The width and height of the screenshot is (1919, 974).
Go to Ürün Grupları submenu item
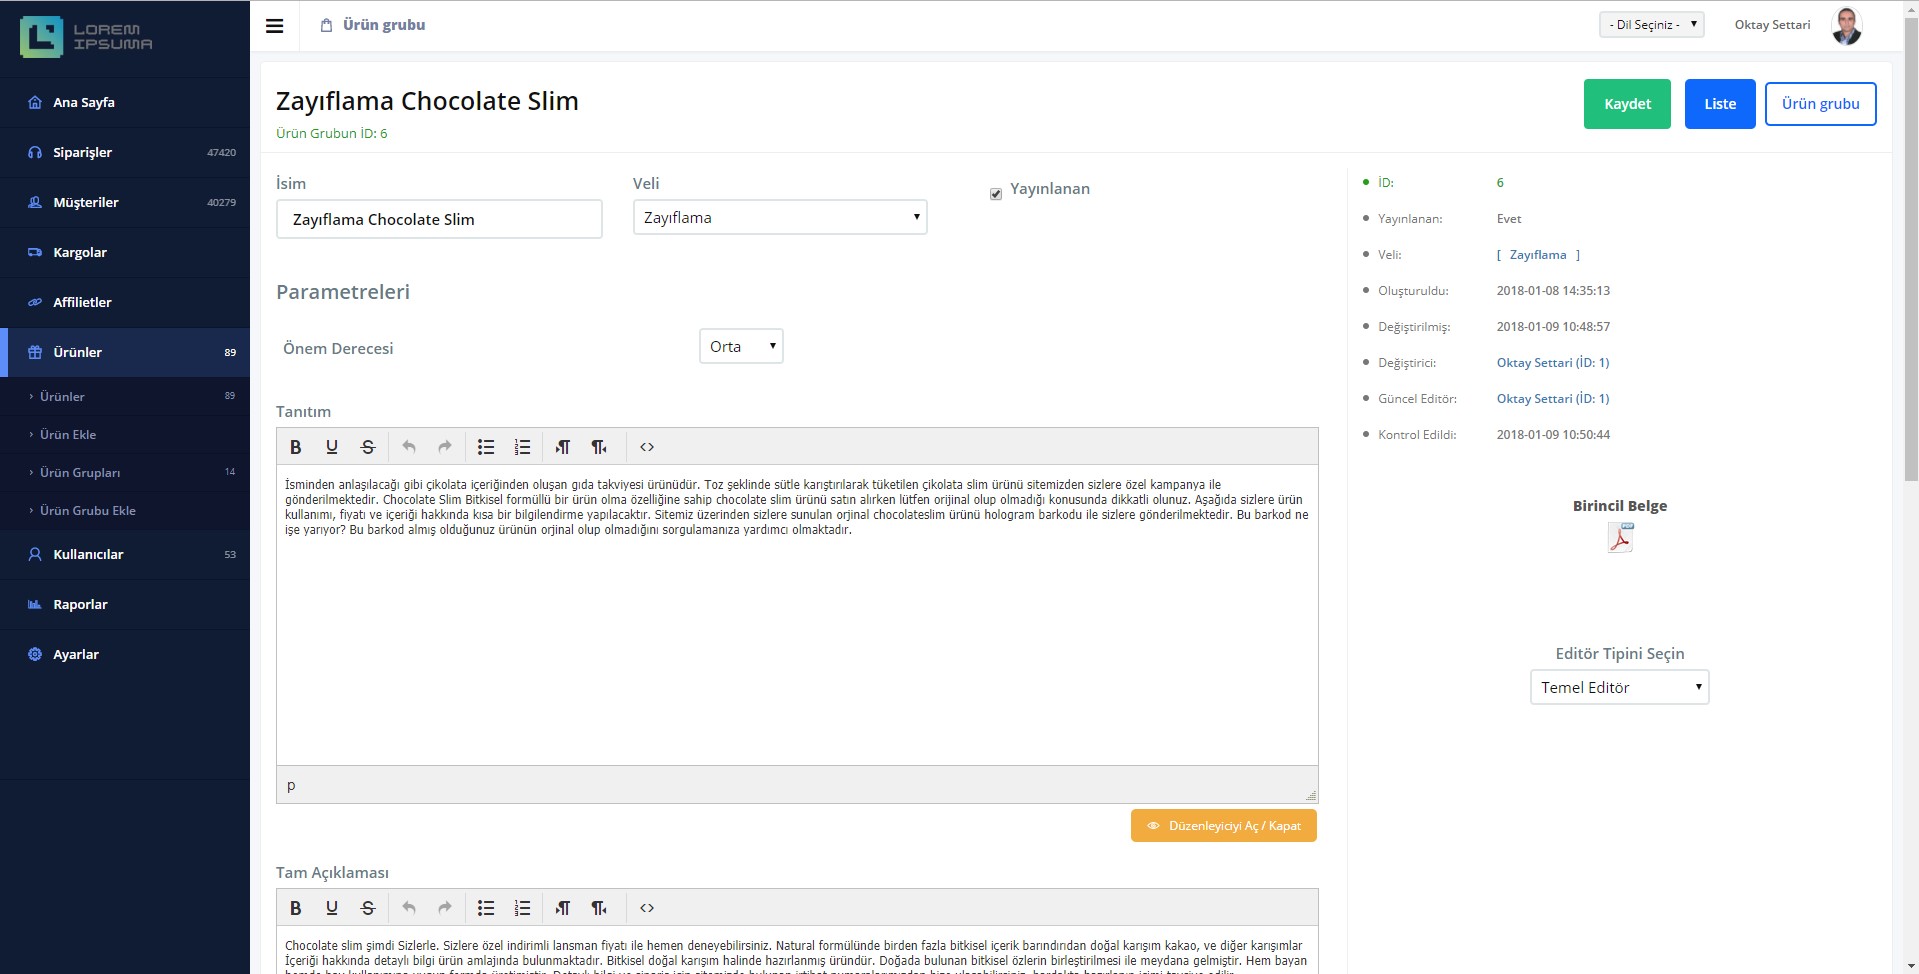(x=80, y=472)
